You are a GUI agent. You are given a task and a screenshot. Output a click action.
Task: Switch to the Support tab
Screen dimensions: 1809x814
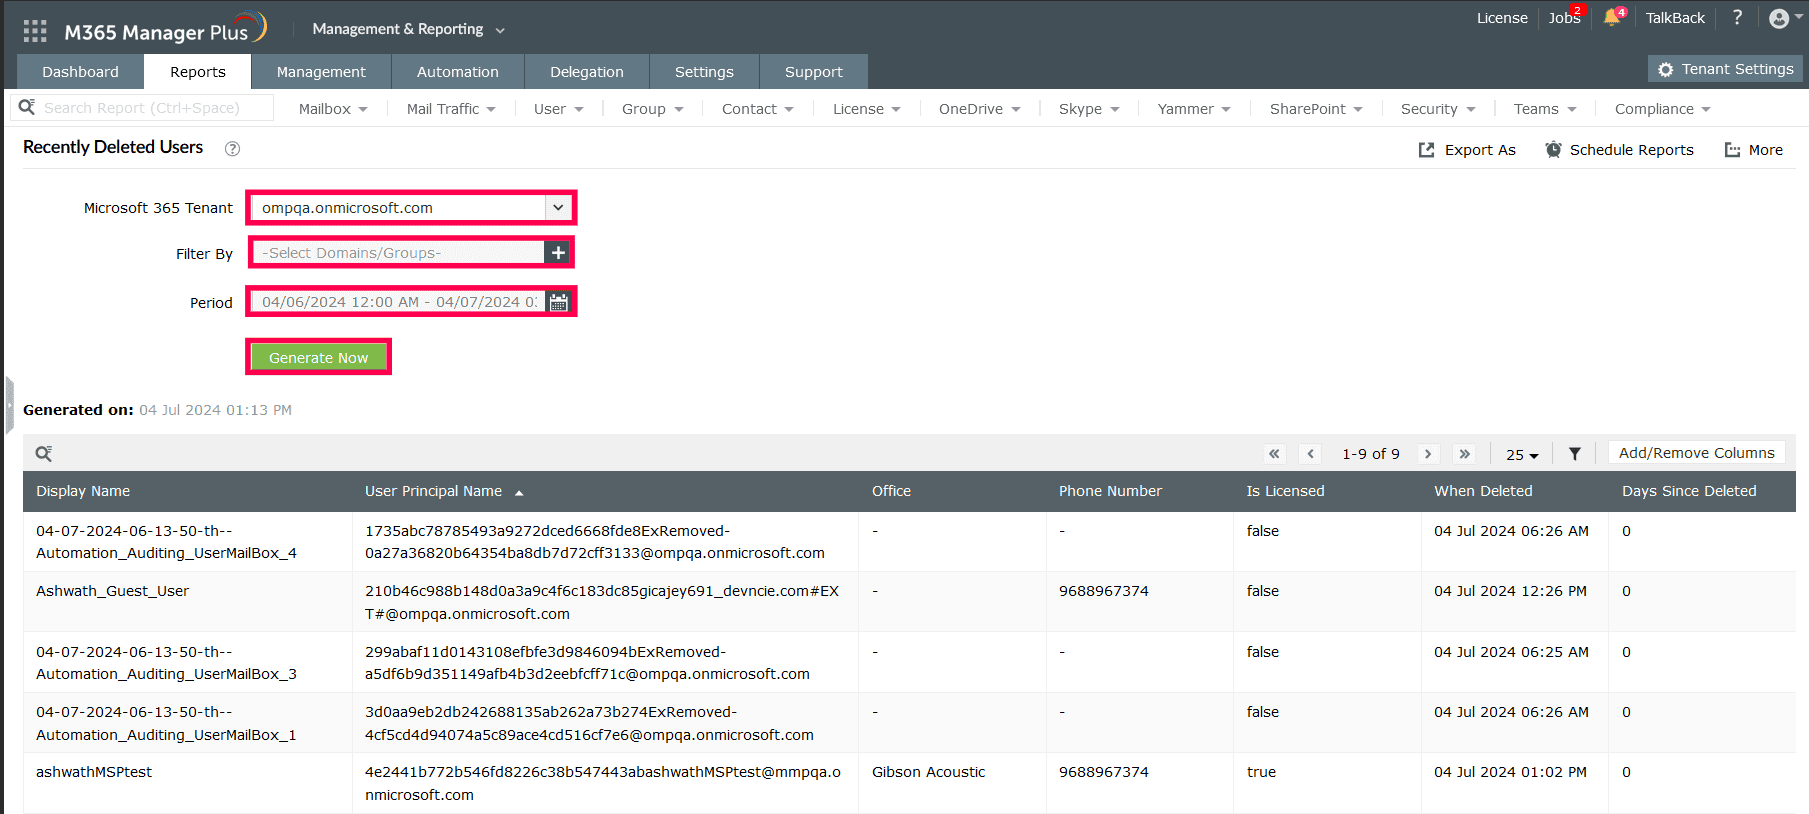tap(813, 72)
